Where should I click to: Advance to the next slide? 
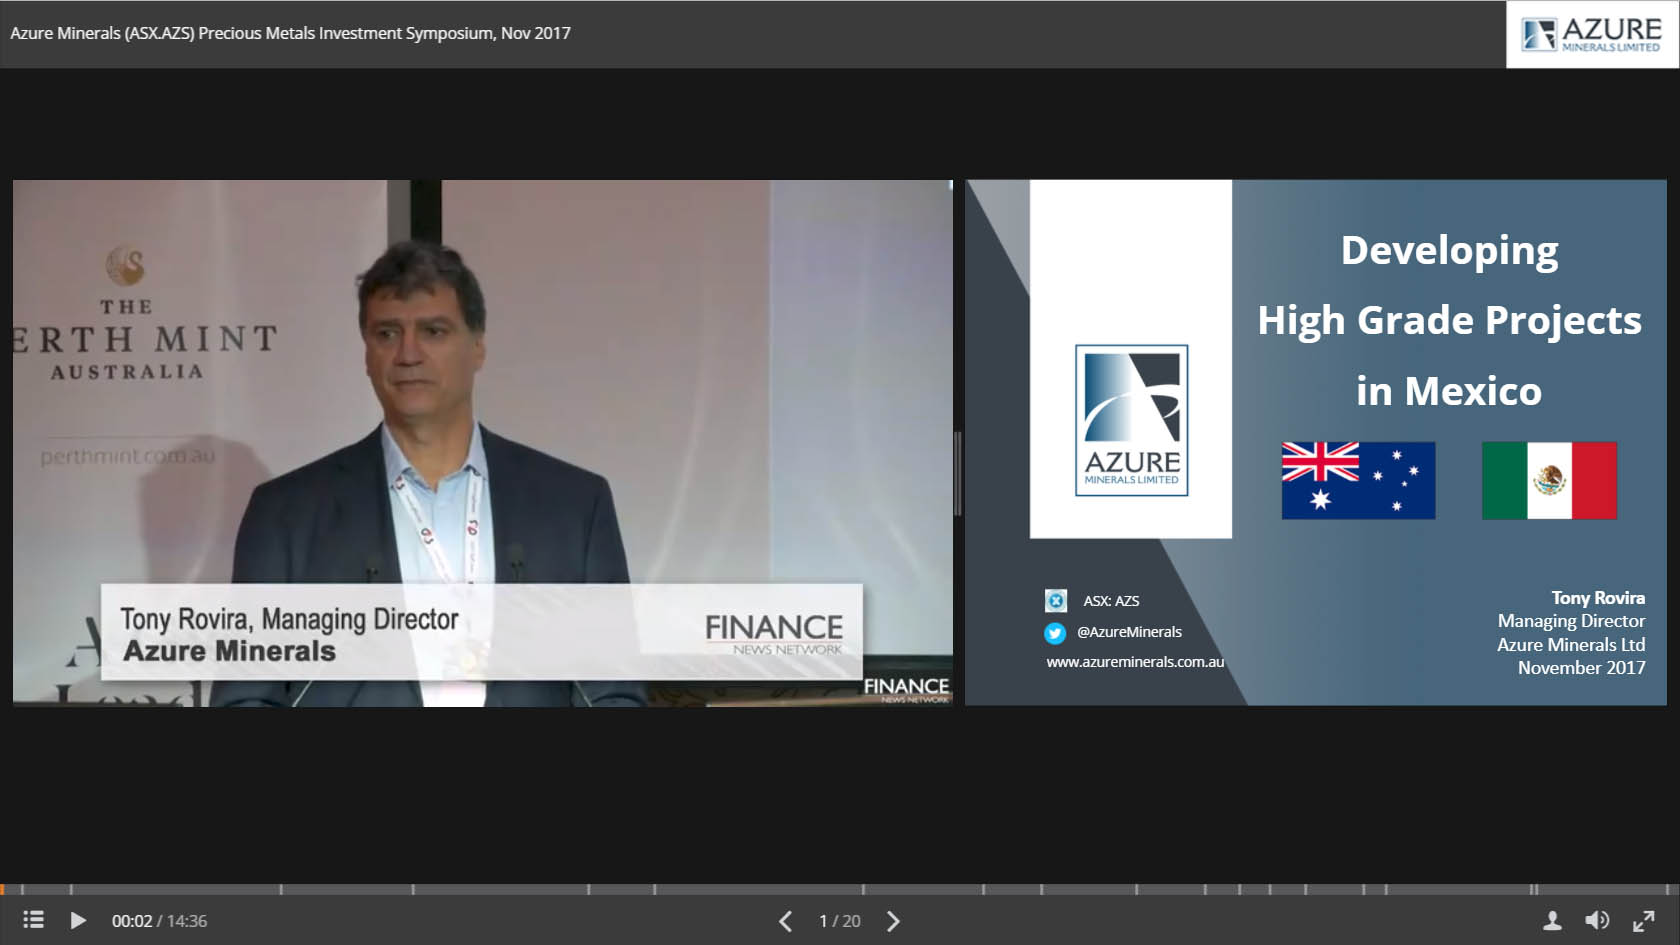(893, 921)
